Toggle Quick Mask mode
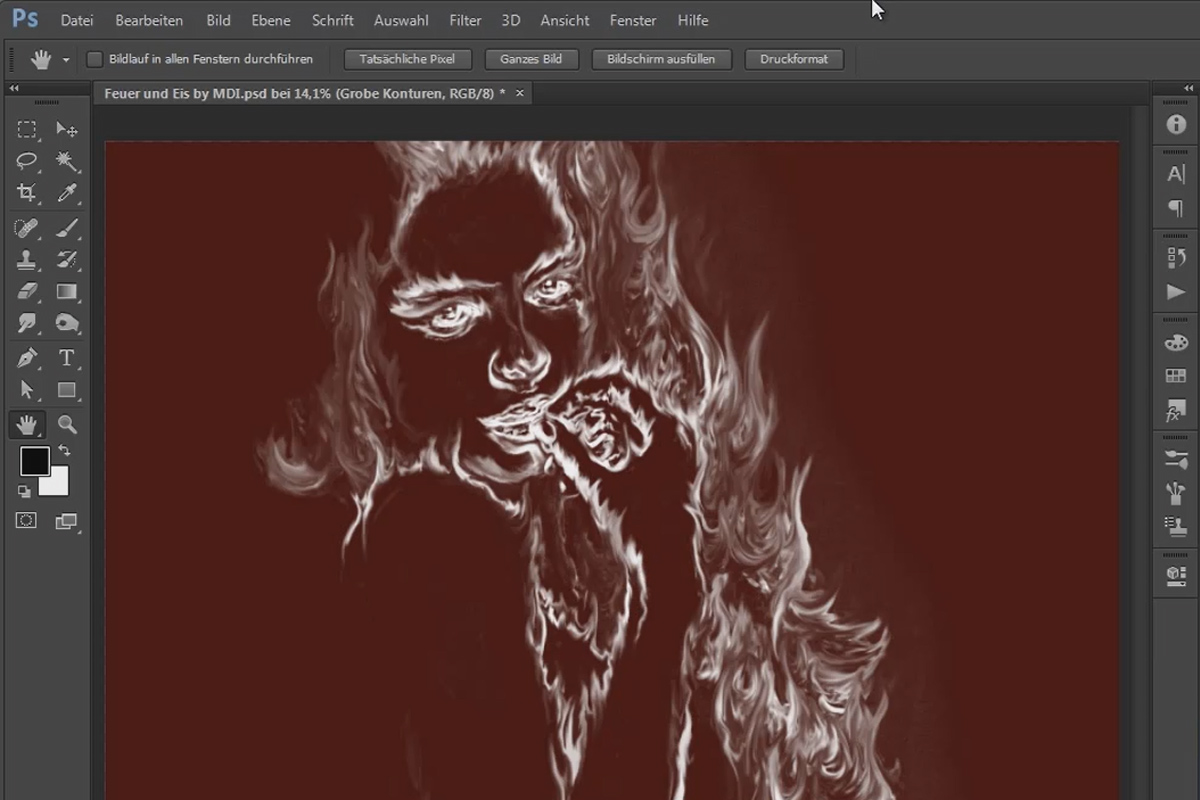The width and height of the screenshot is (1200, 800). click(x=27, y=521)
